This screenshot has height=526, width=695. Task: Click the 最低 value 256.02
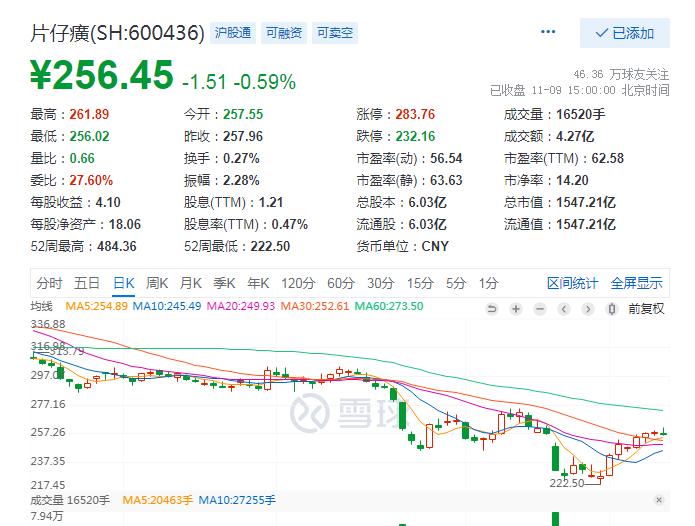[x=90, y=136]
